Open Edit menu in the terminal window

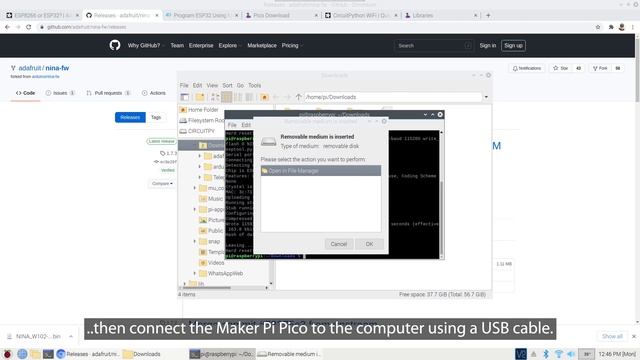point(246,125)
